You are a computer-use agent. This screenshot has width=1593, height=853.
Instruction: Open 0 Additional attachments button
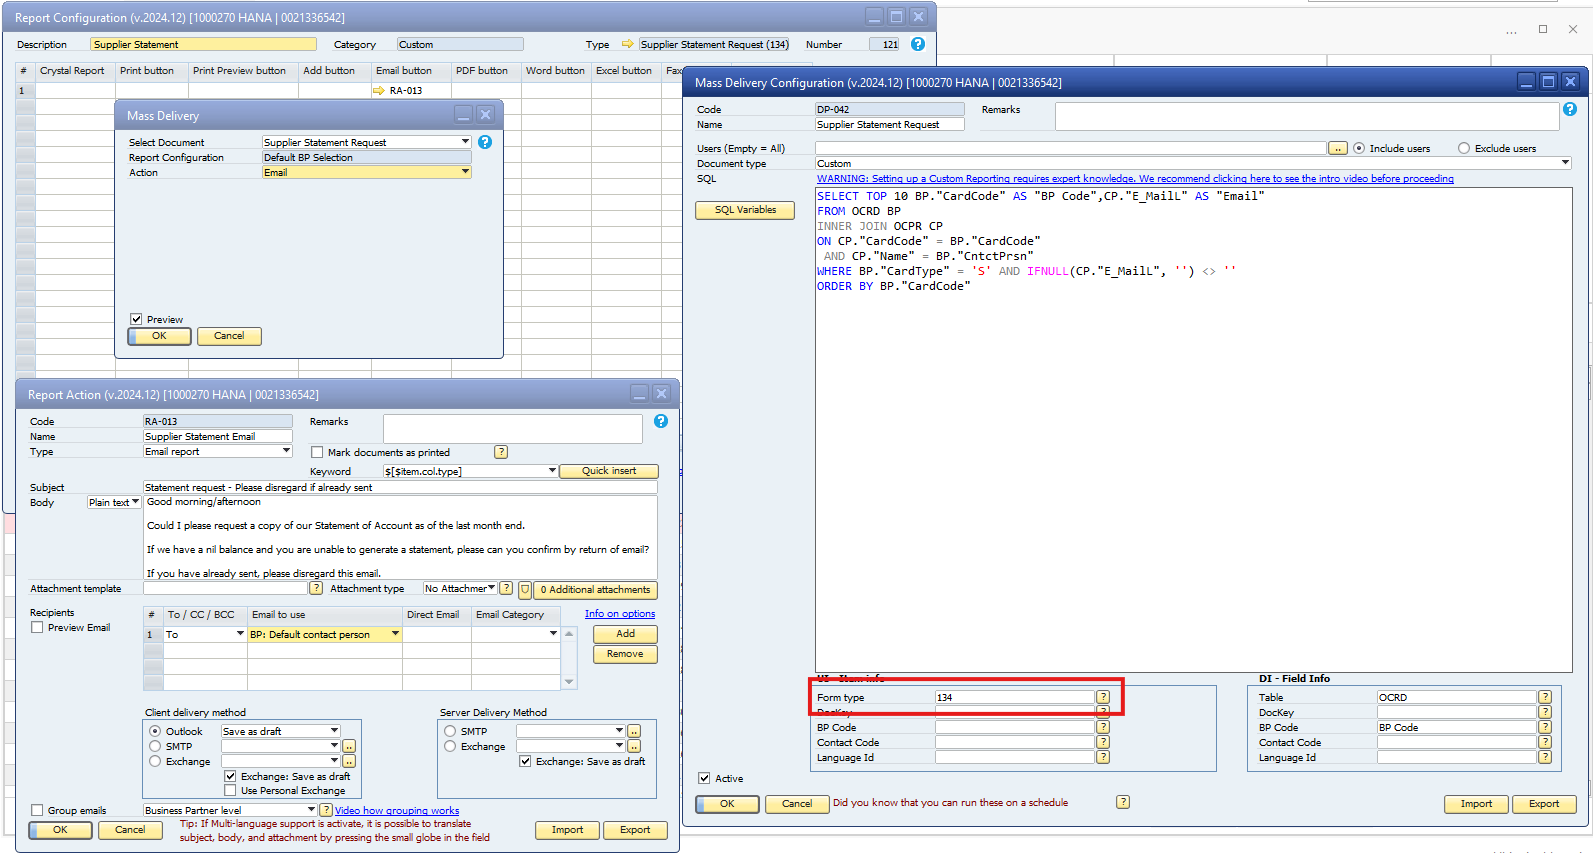click(x=596, y=590)
